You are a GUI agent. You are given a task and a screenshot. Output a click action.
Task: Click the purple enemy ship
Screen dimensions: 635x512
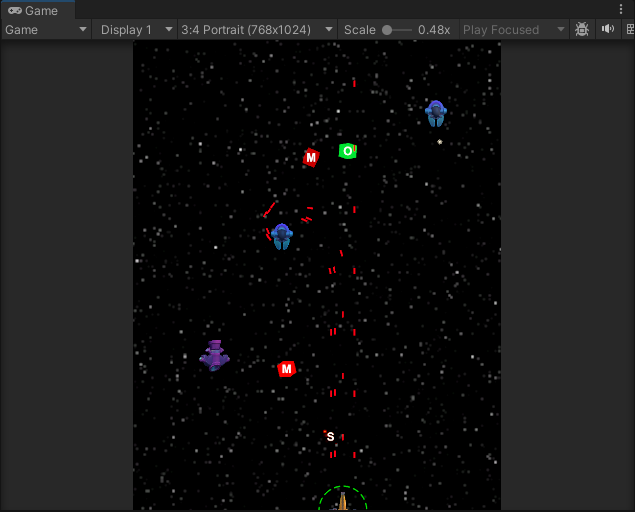click(215, 355)
